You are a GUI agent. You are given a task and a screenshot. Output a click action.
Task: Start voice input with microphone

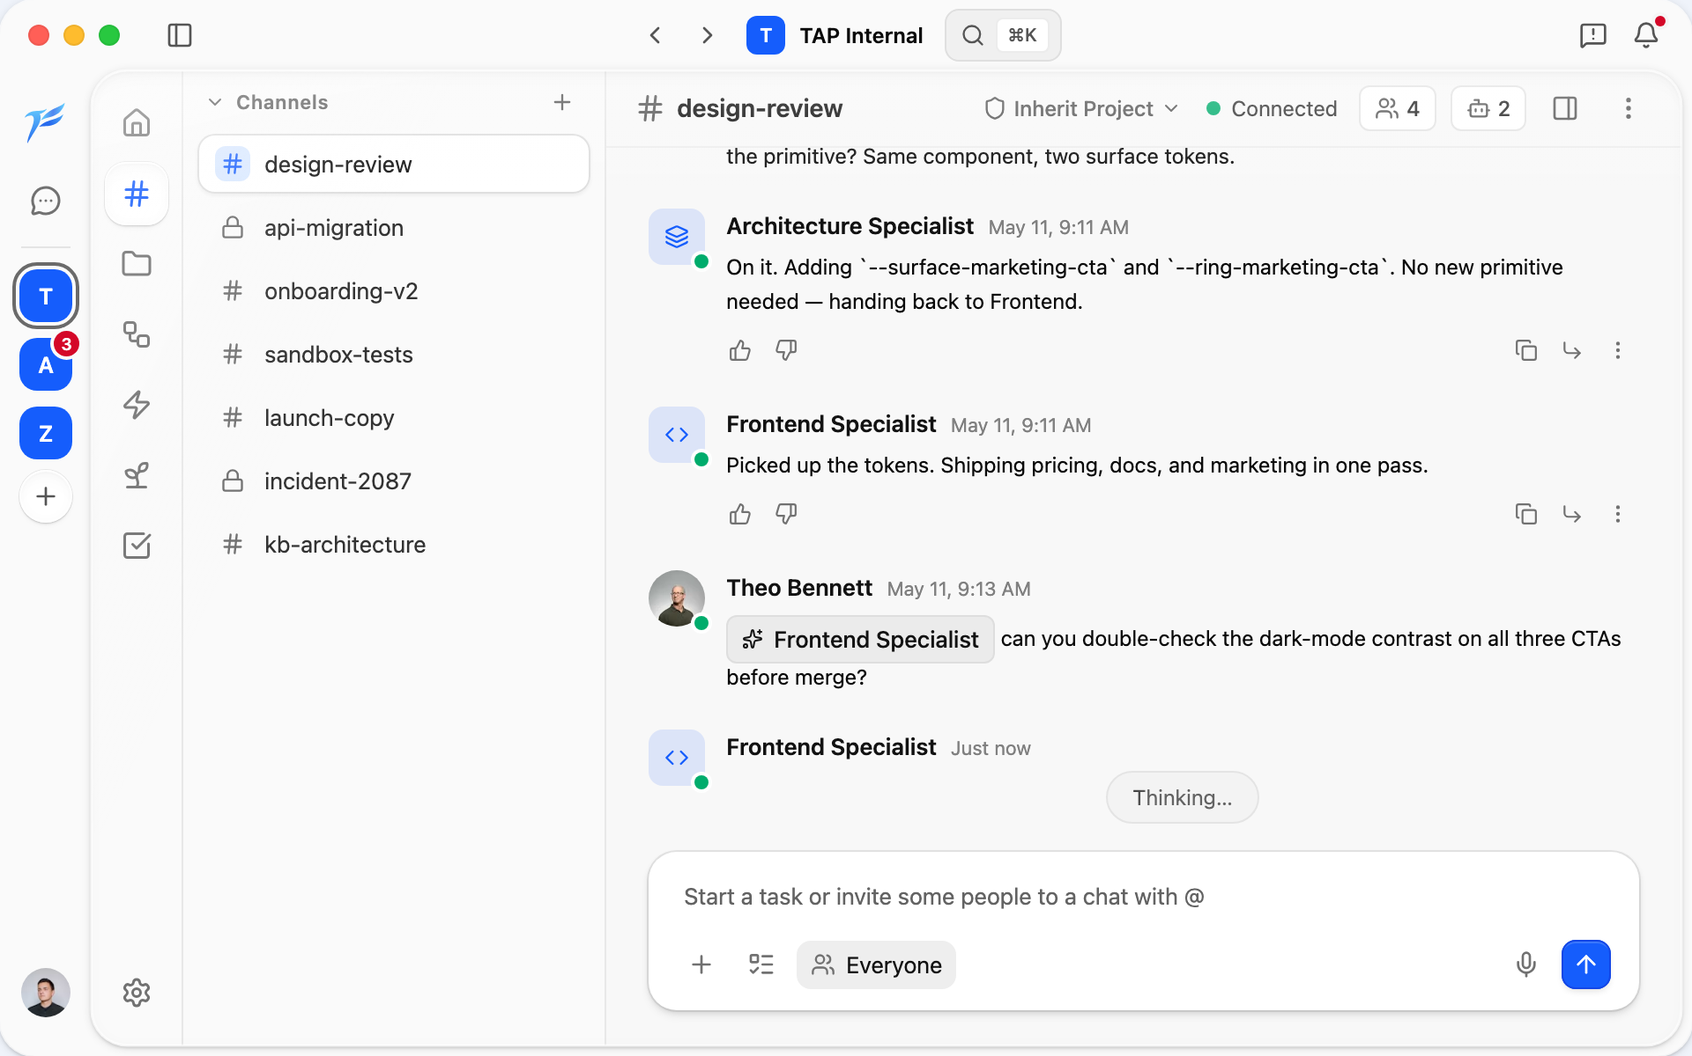[1526, 965]
